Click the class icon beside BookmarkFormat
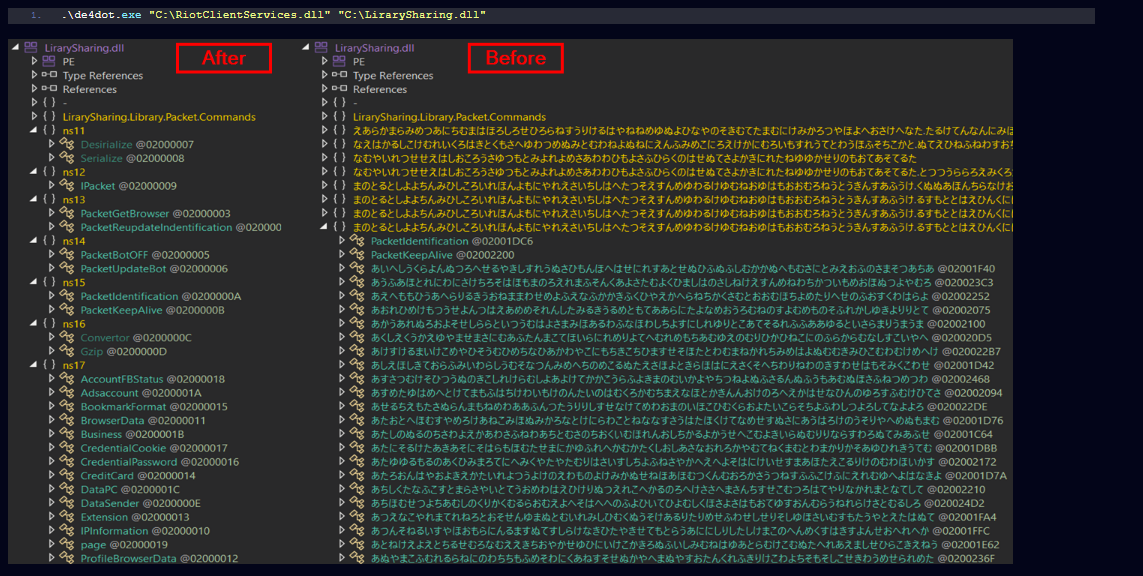This screenshot has width=1143, height=576. point(67,407)
